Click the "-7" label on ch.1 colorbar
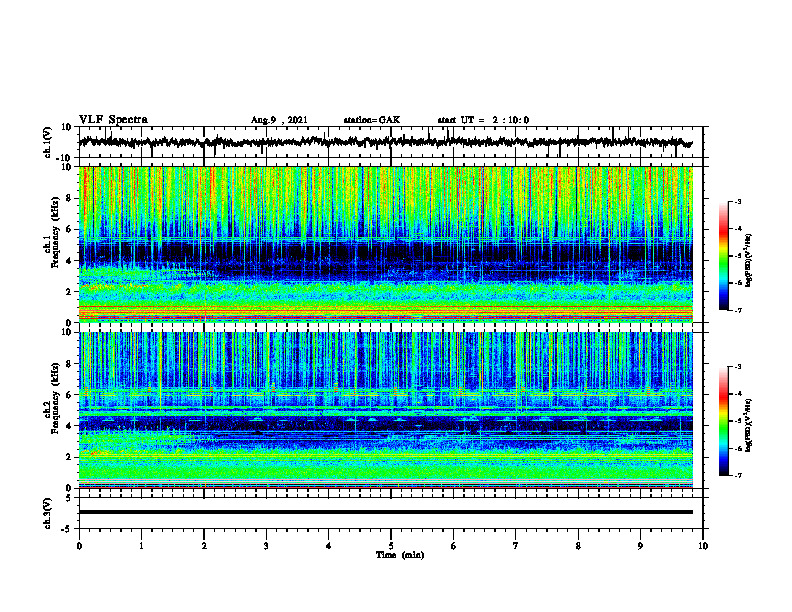This screenshot has height=612, width=792. tap(737, 311)
